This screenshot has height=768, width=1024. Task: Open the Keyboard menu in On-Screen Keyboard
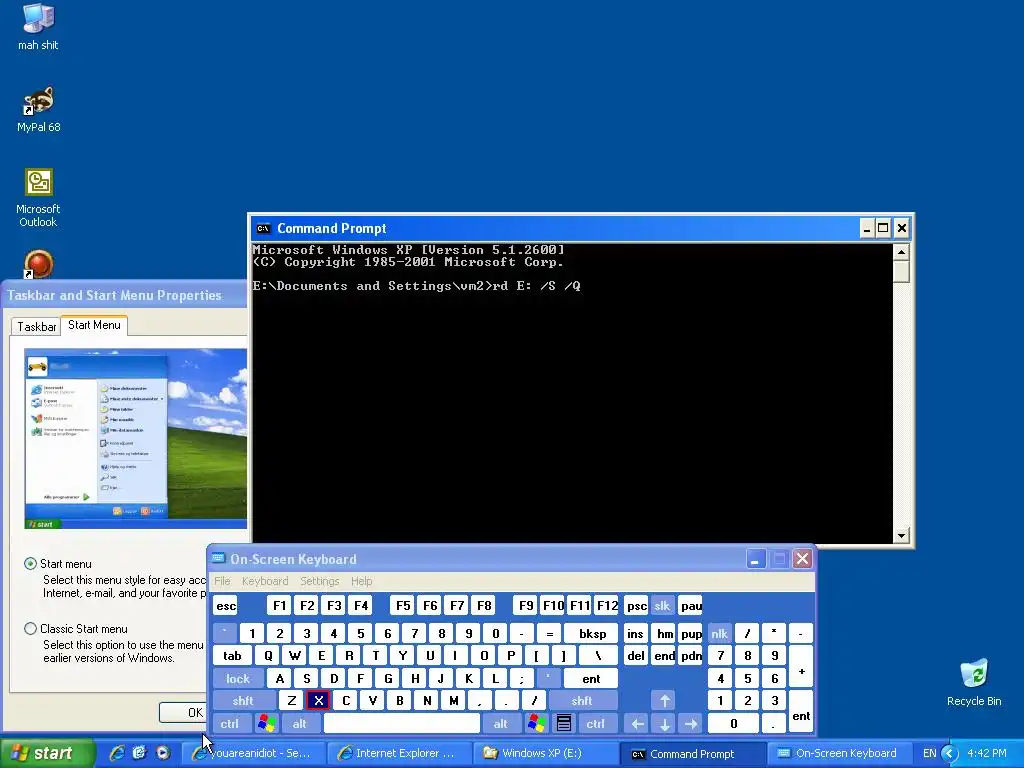tap(264, 581)
